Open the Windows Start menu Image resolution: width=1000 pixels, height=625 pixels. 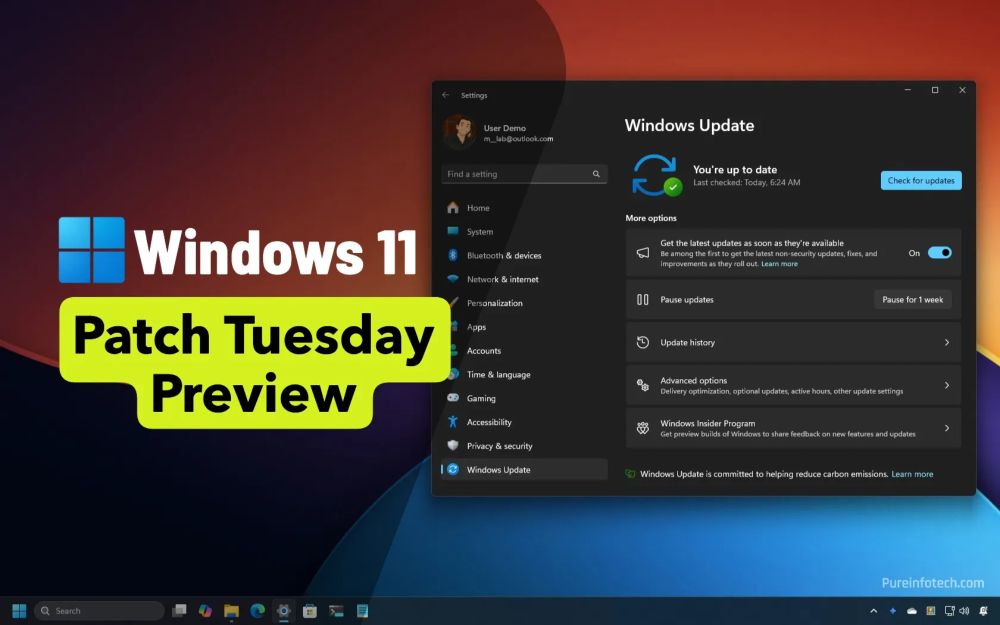point(19,611)
